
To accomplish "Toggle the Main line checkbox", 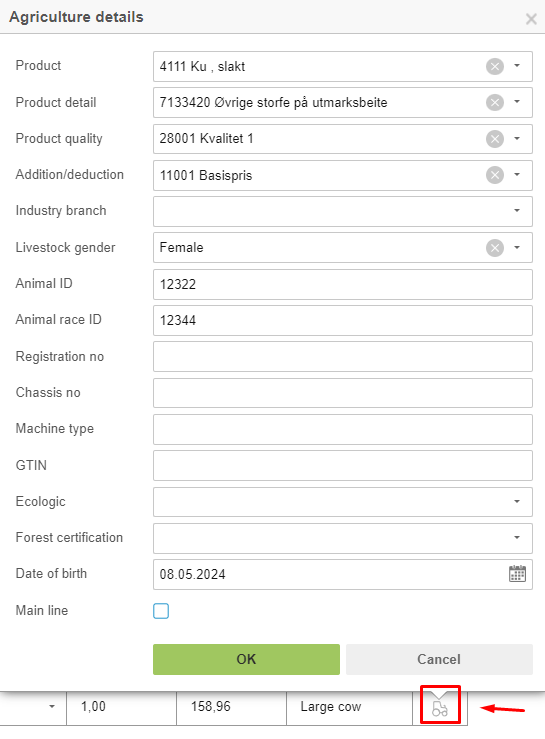I will point(161,610).
